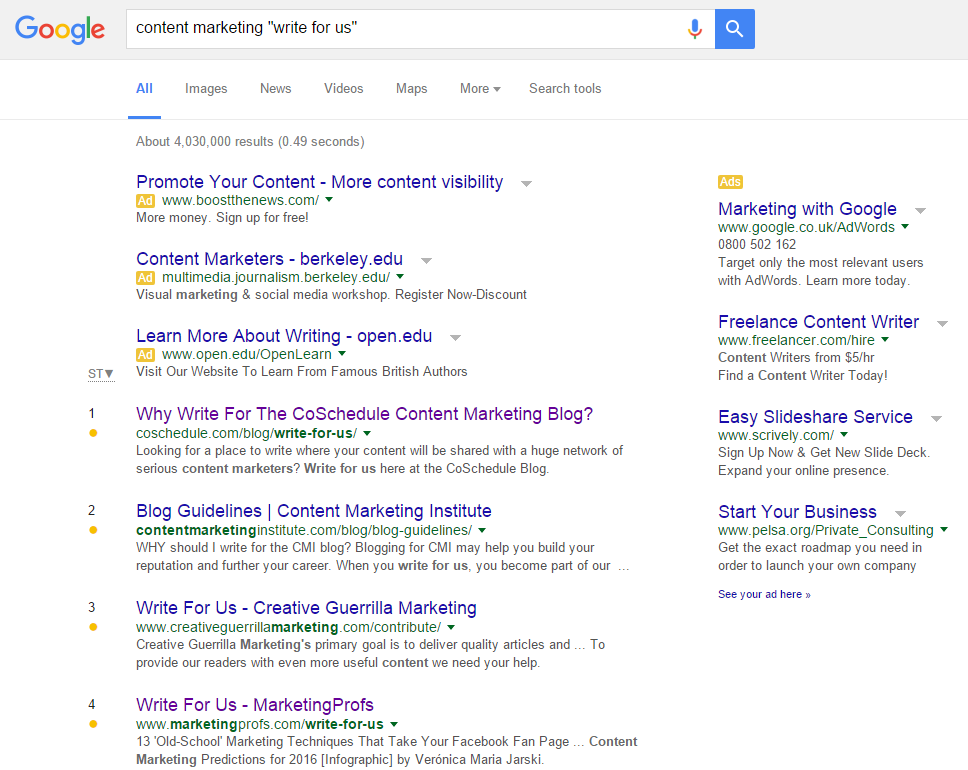
Task: Click the 'See your ad here' link
Action: point(764,594)
